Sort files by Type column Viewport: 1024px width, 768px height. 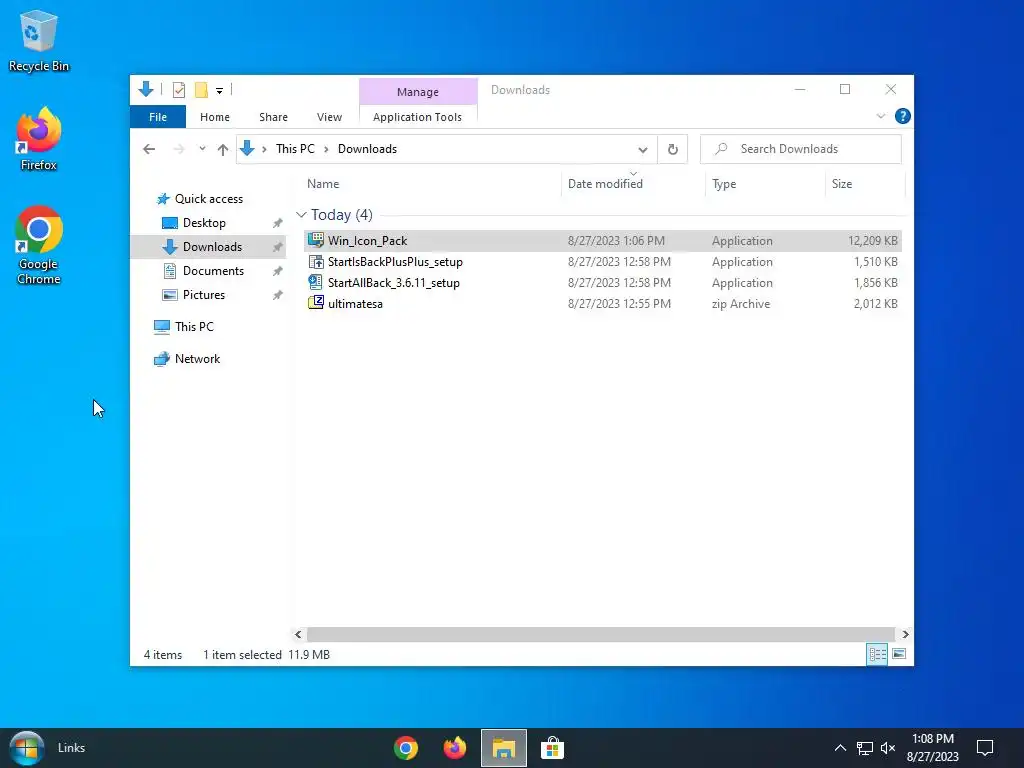tap(765, 184)
